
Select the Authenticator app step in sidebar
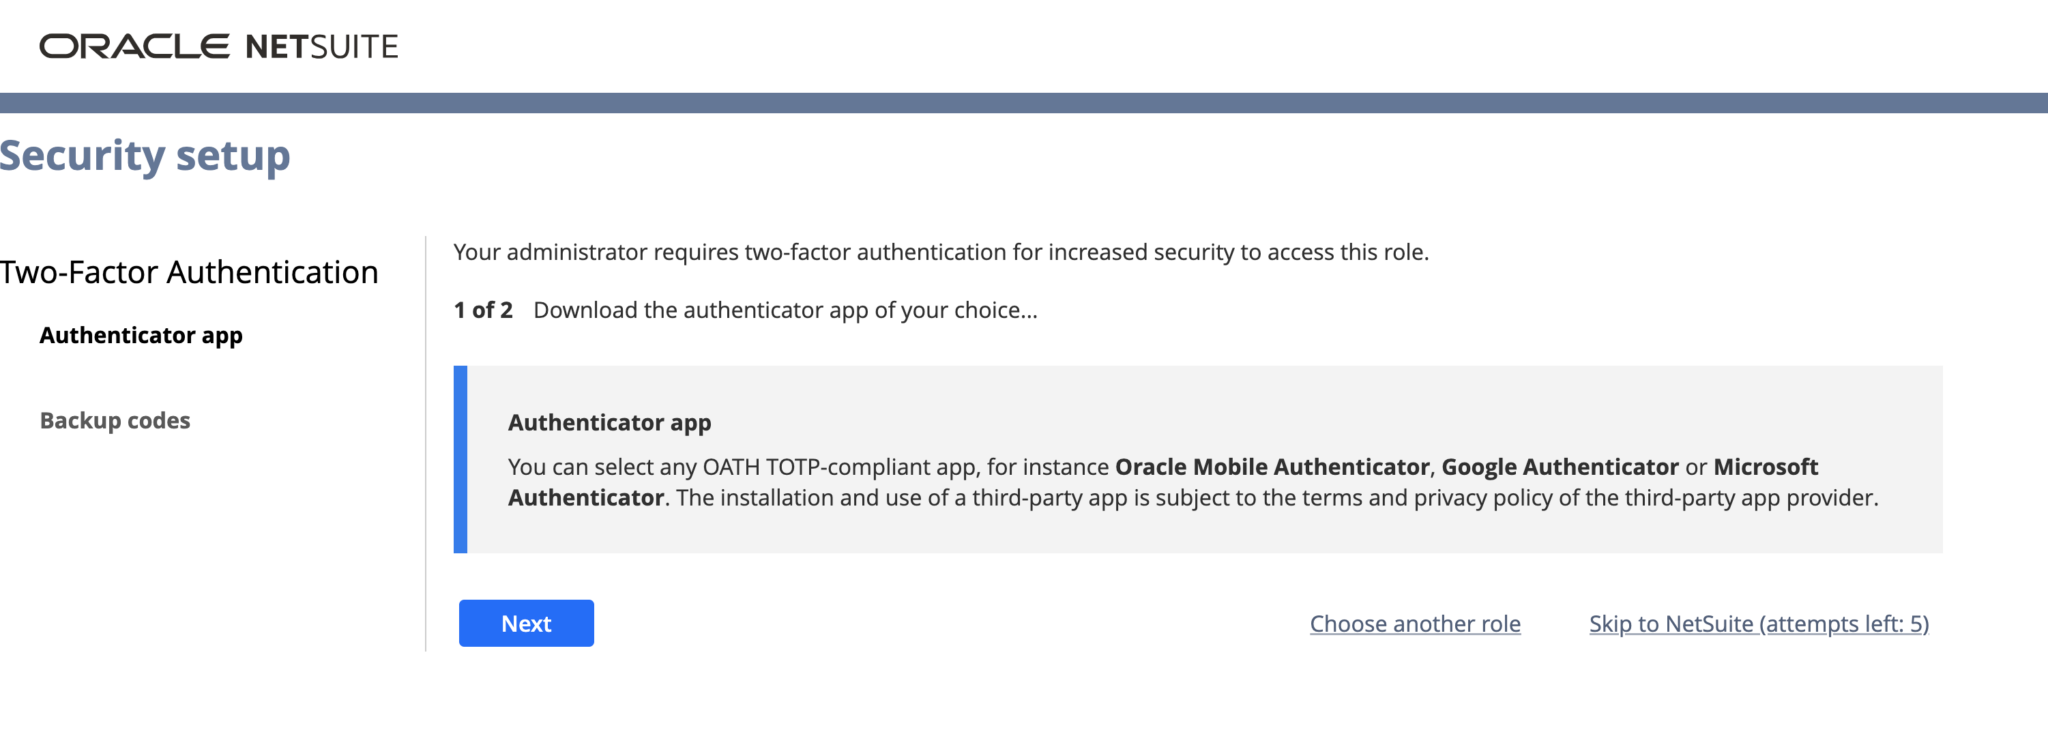point(141,335)
